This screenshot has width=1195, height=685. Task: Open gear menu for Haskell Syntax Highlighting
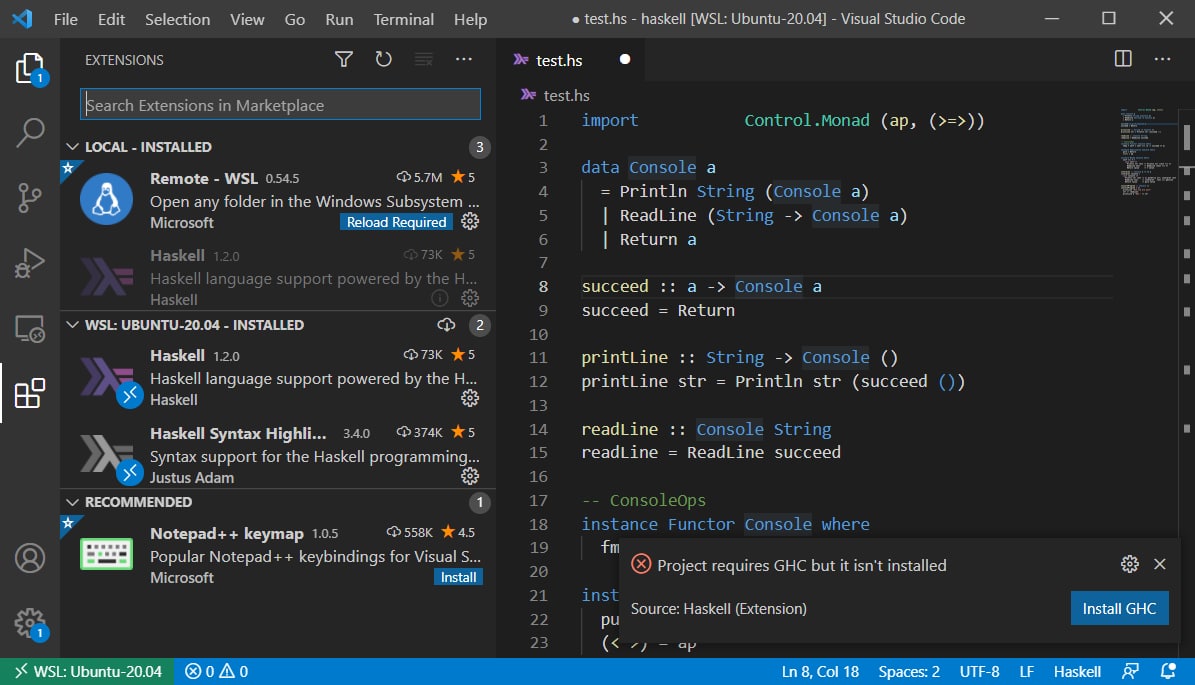click(x=470, y=475)
